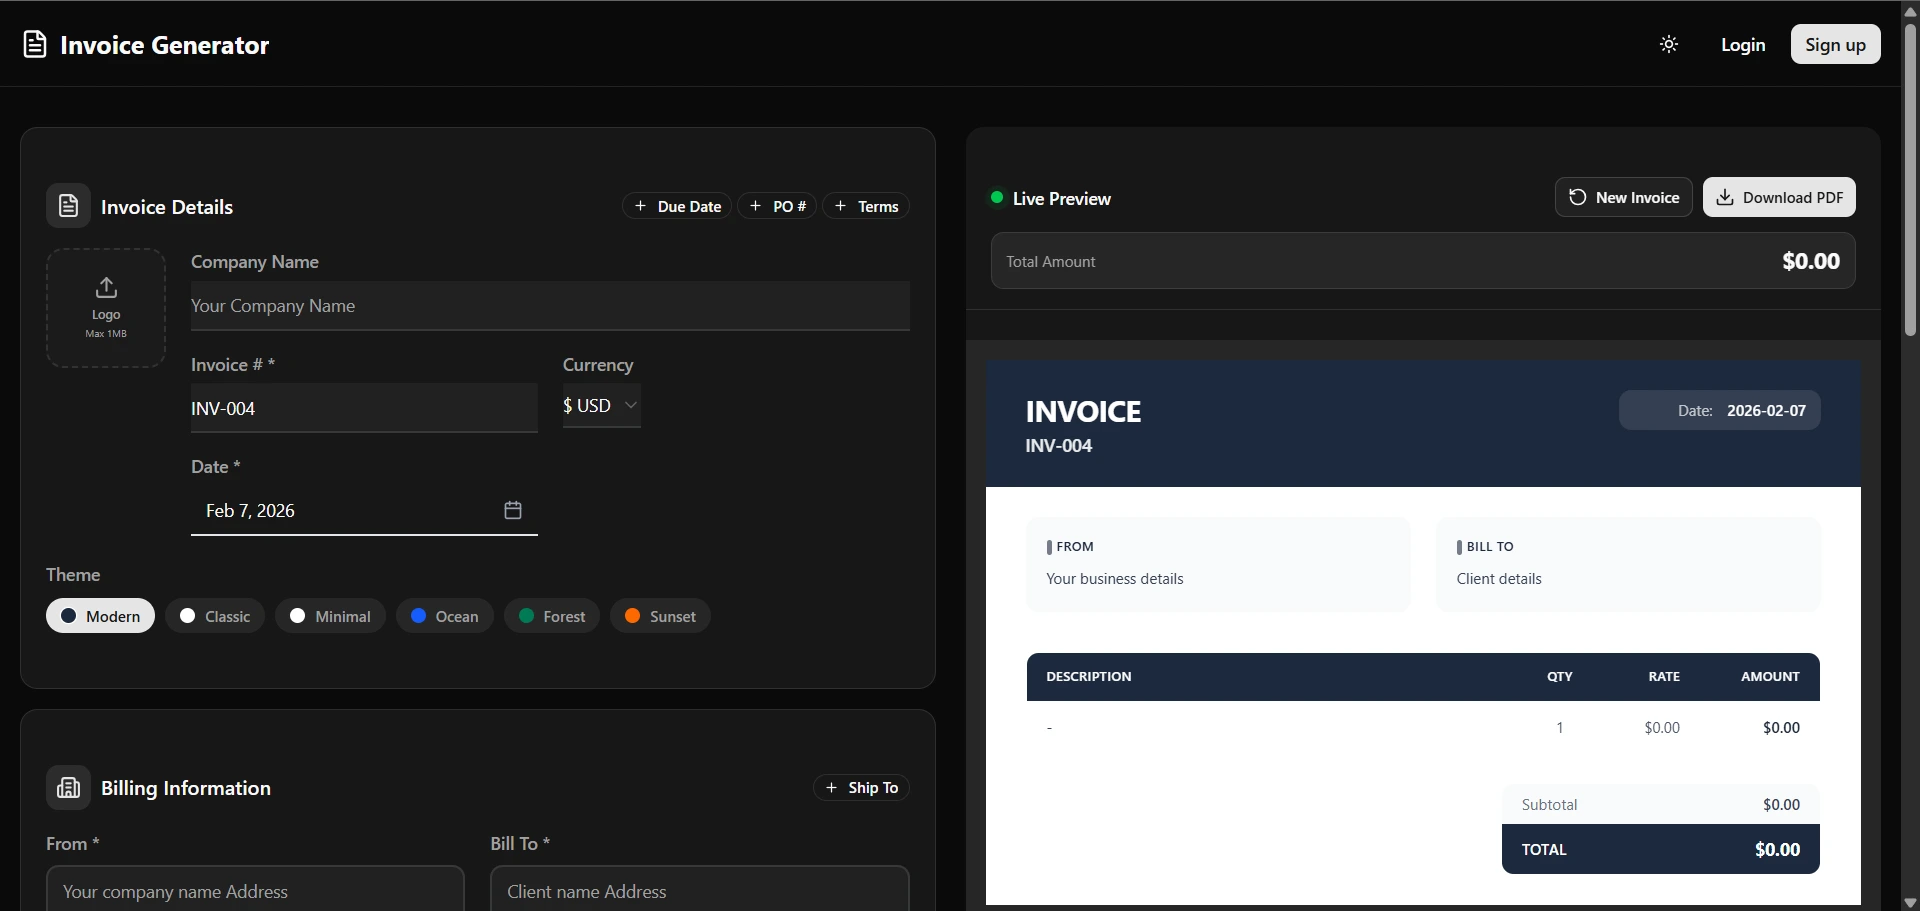Toggle light mode with the sun icon
The width and height of the screenshot is (1920, 911).
(1668, 44)
